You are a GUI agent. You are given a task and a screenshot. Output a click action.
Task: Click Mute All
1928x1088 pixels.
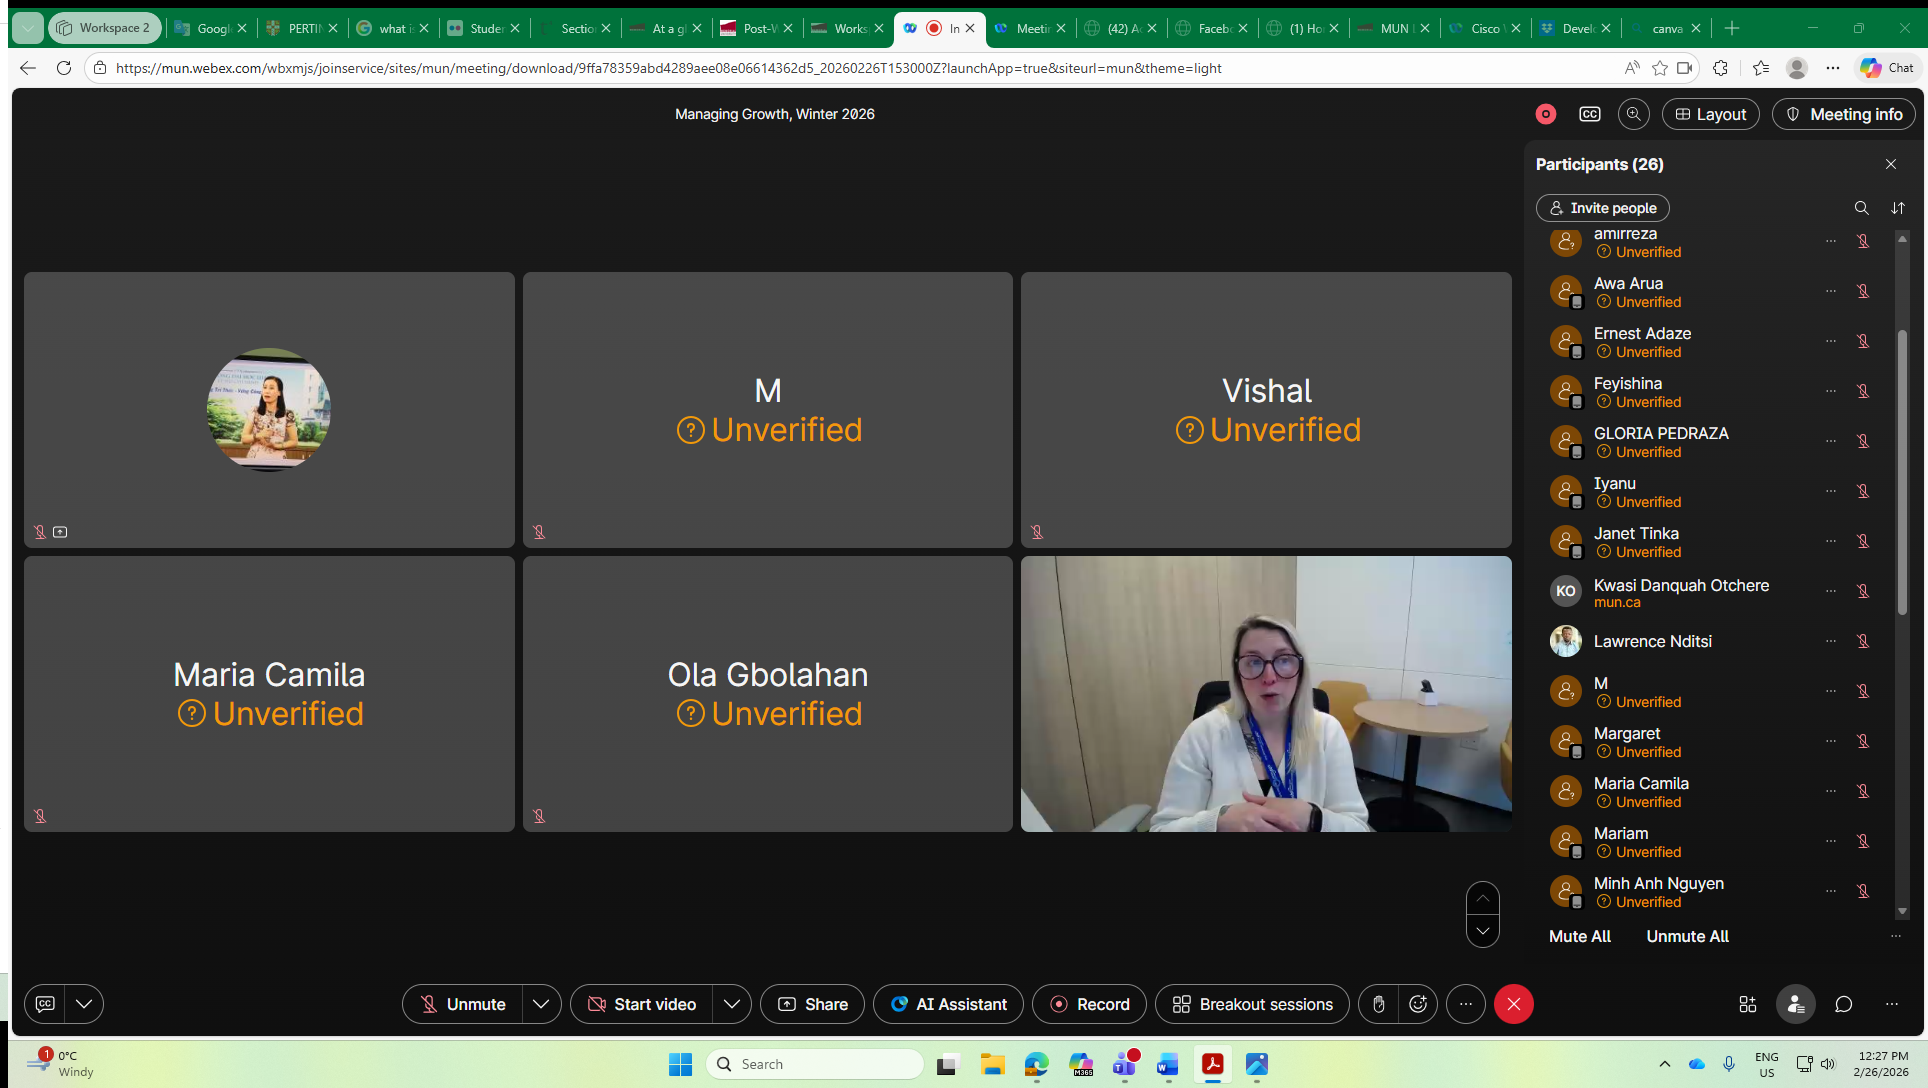click(x=1579, y=936)
